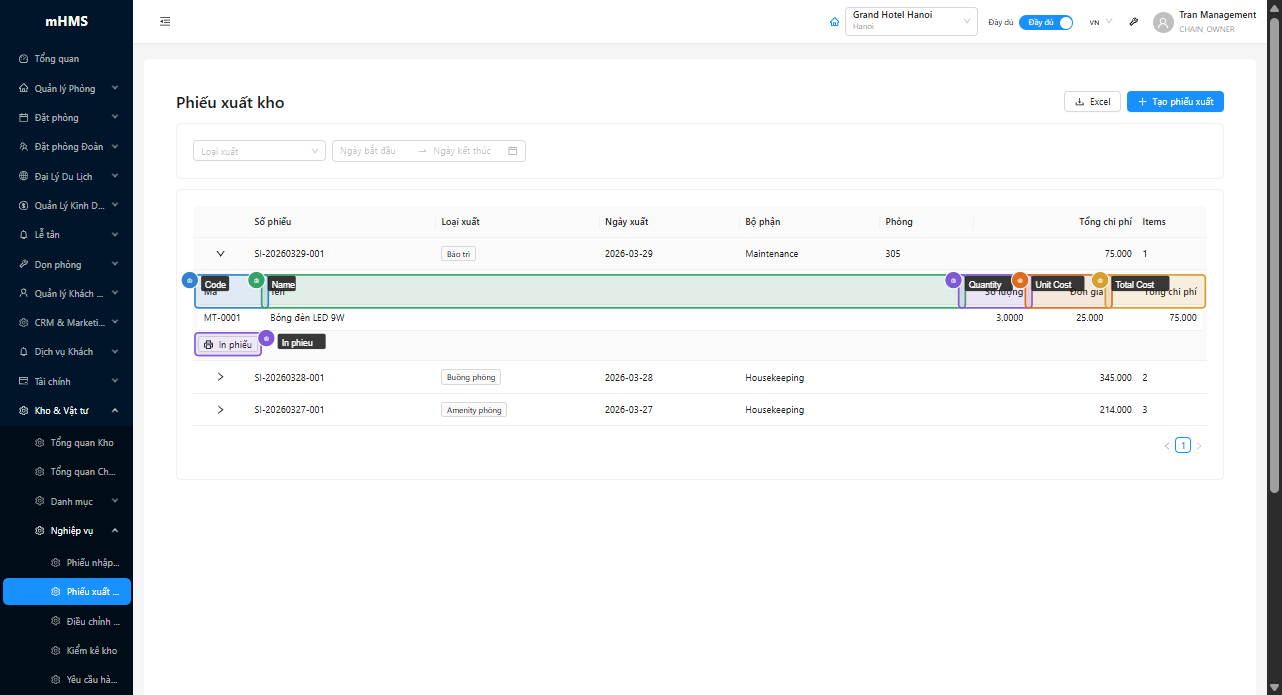1282x695 pixels.
Task: Open the Grand Hotel Hanoi selector dropdown
Action: tap(910, 22)
